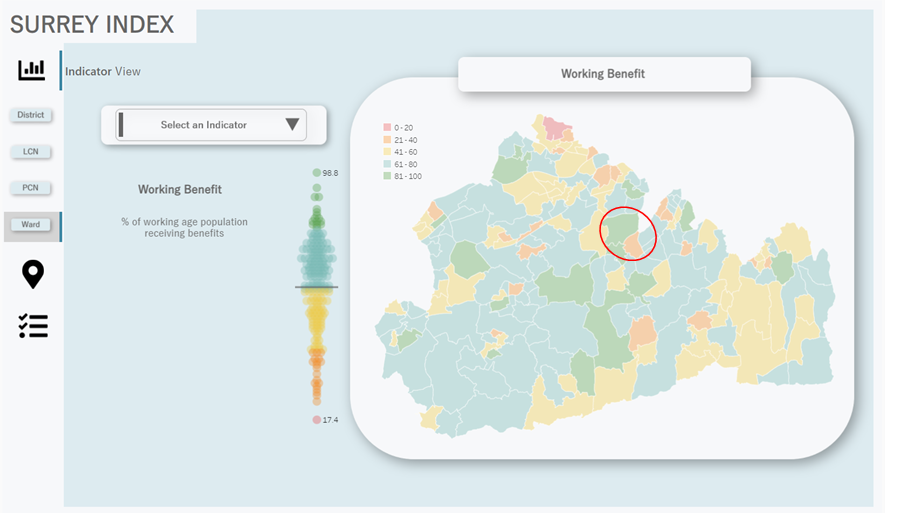Click the map location pin icon
Image resolution: width=903 pixels, height=513 pixels.
coord(33,274)
